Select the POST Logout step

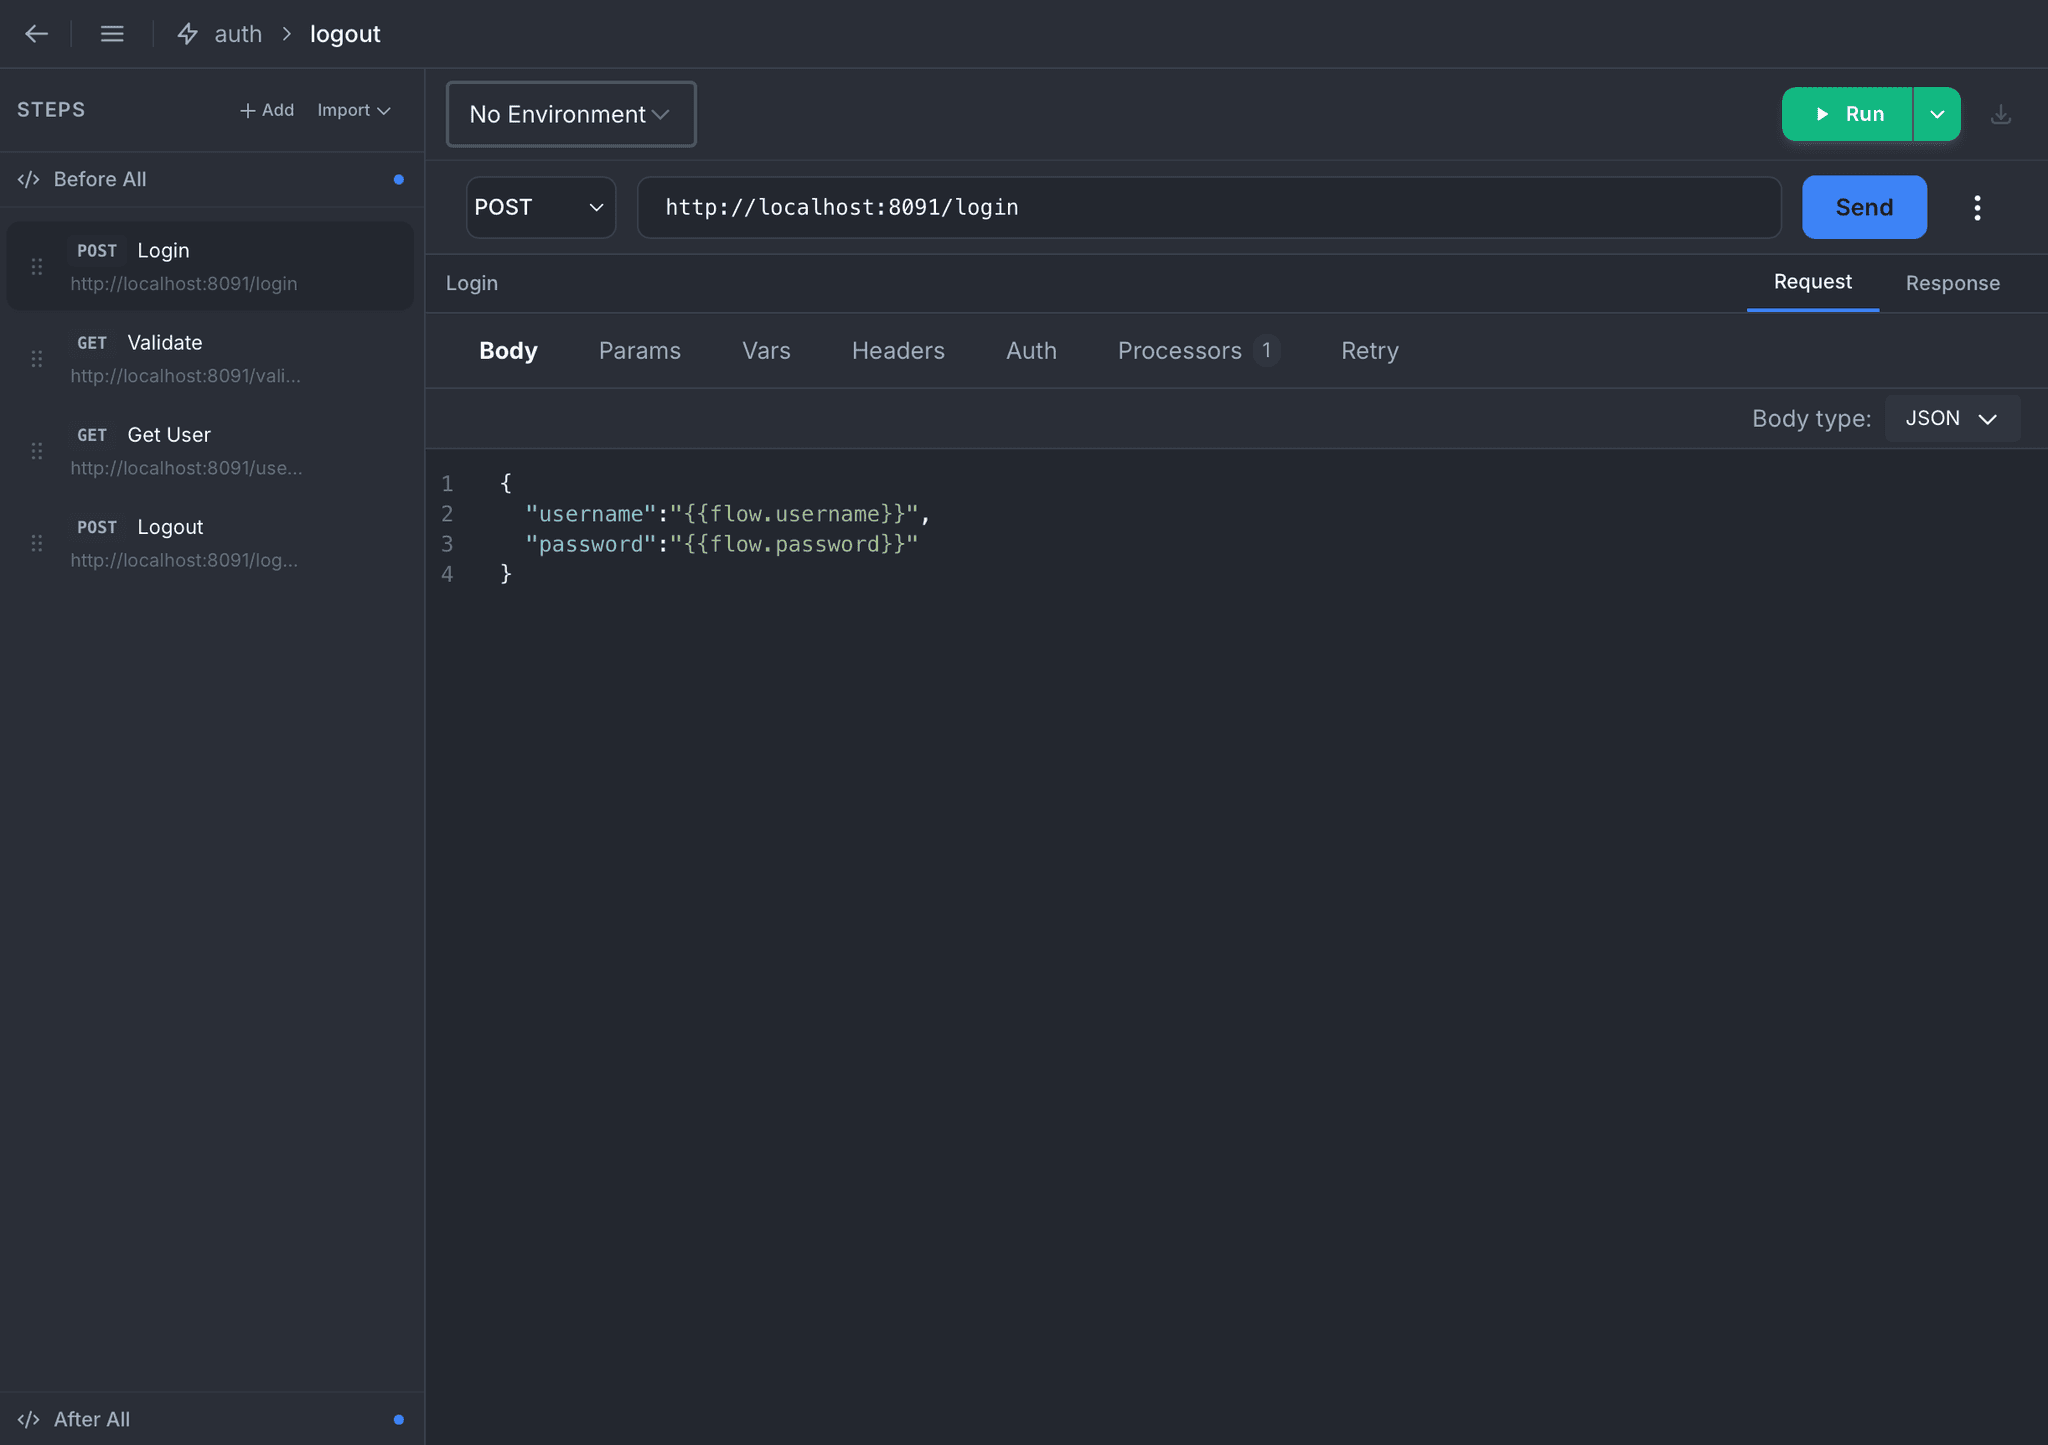(211, 542)
